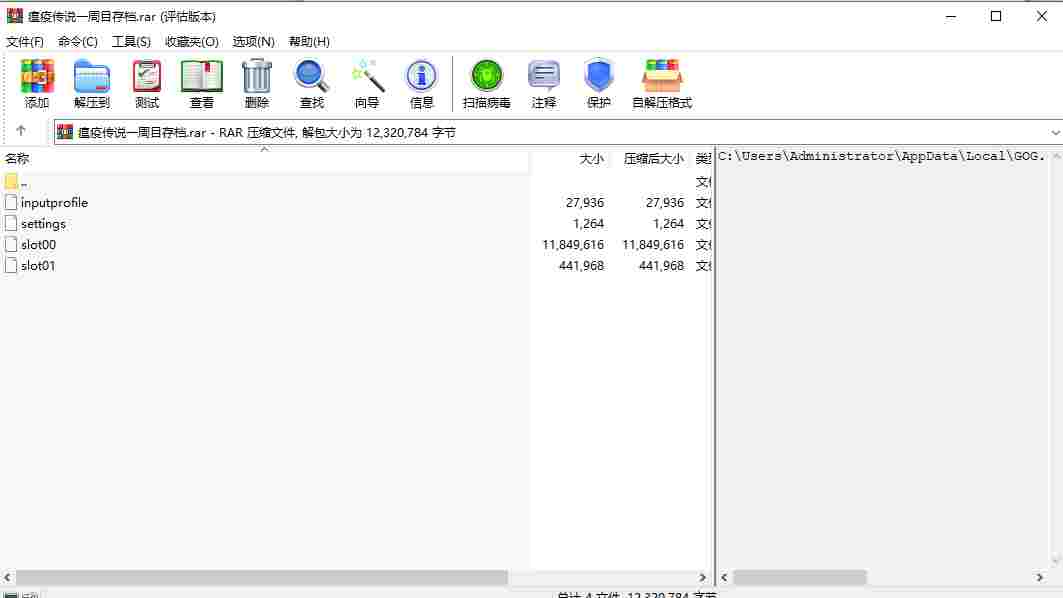Screen dimensions: 1063x598
Task: Click the slot01 file icon
Action: click(11, 266)
